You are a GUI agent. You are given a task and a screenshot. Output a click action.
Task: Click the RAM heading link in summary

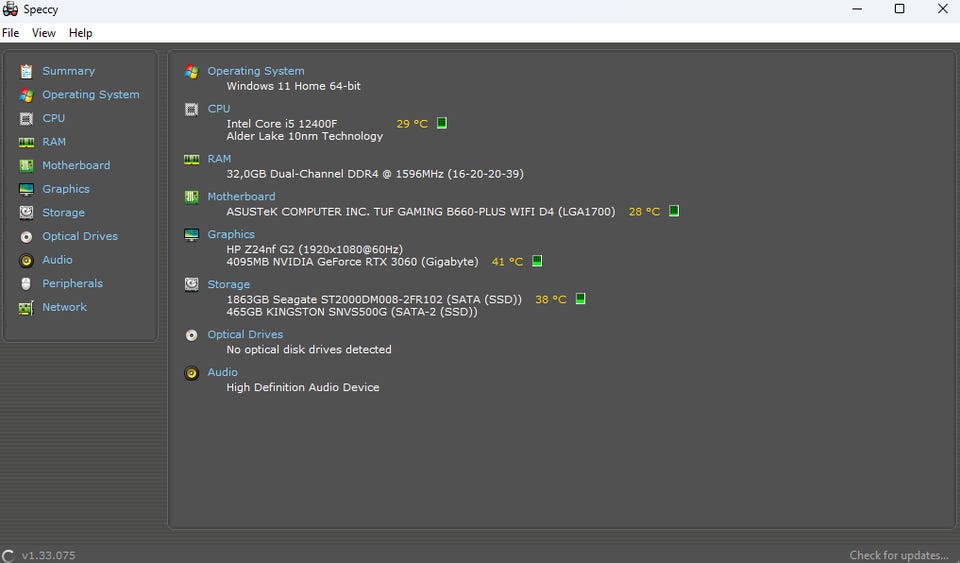pyautogui.click(x=219, y=159)
